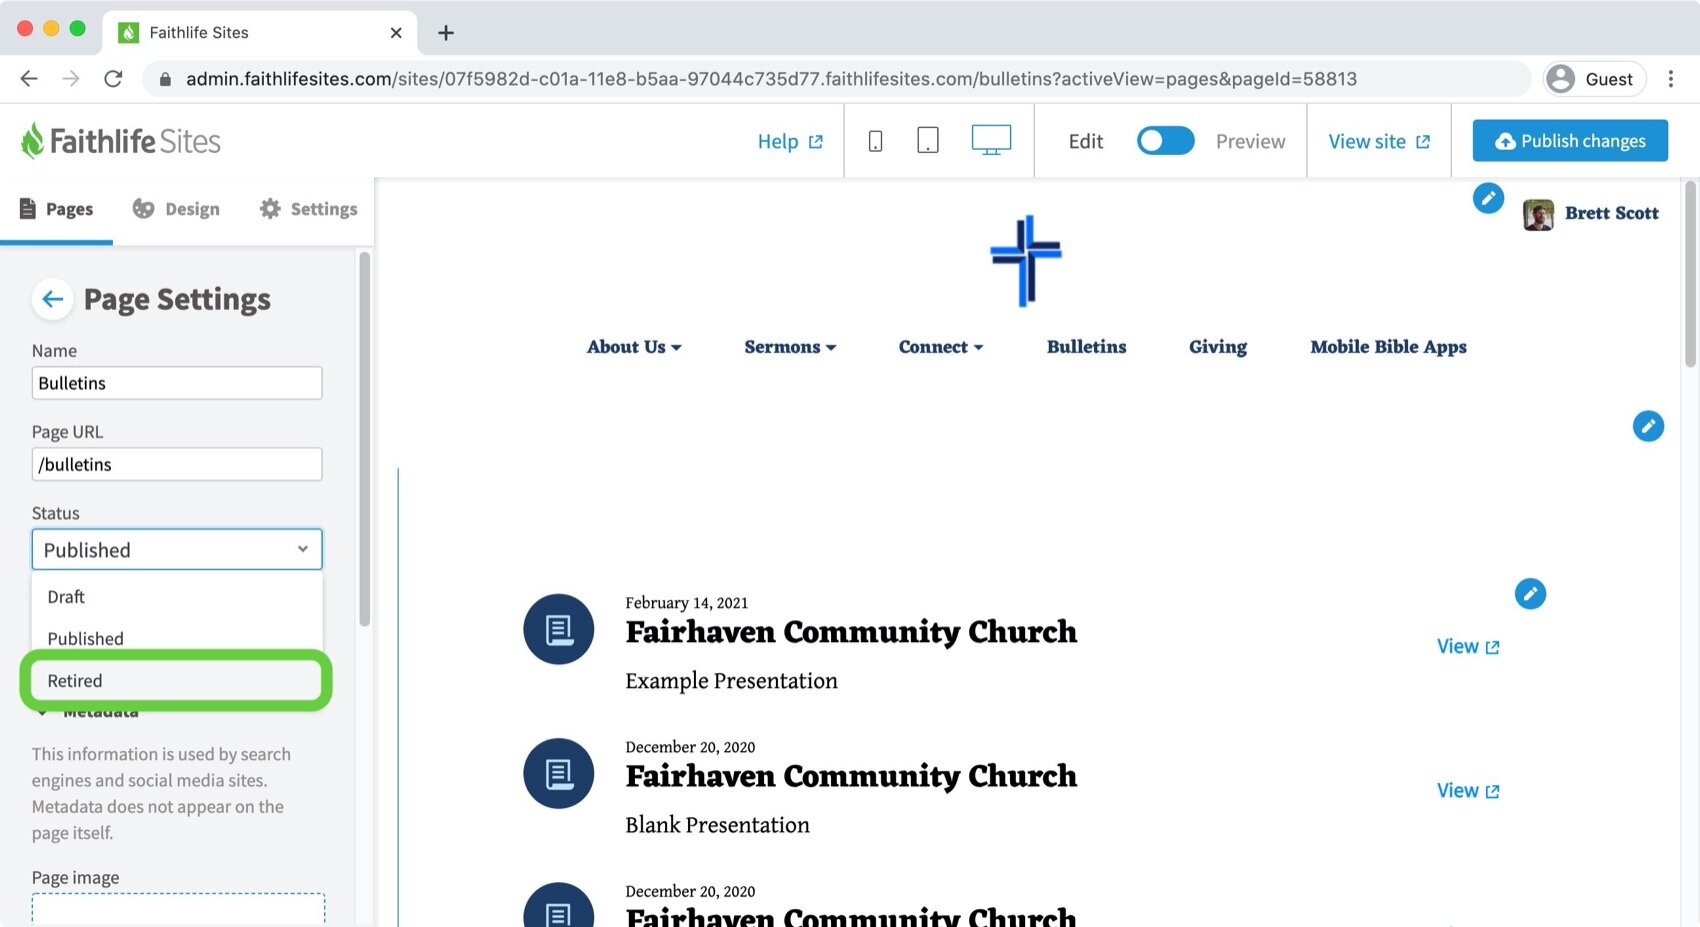The height and width of the screenshot is (927, 1700).
Task: Click the Preview label
Action: tap(1250, 142)
